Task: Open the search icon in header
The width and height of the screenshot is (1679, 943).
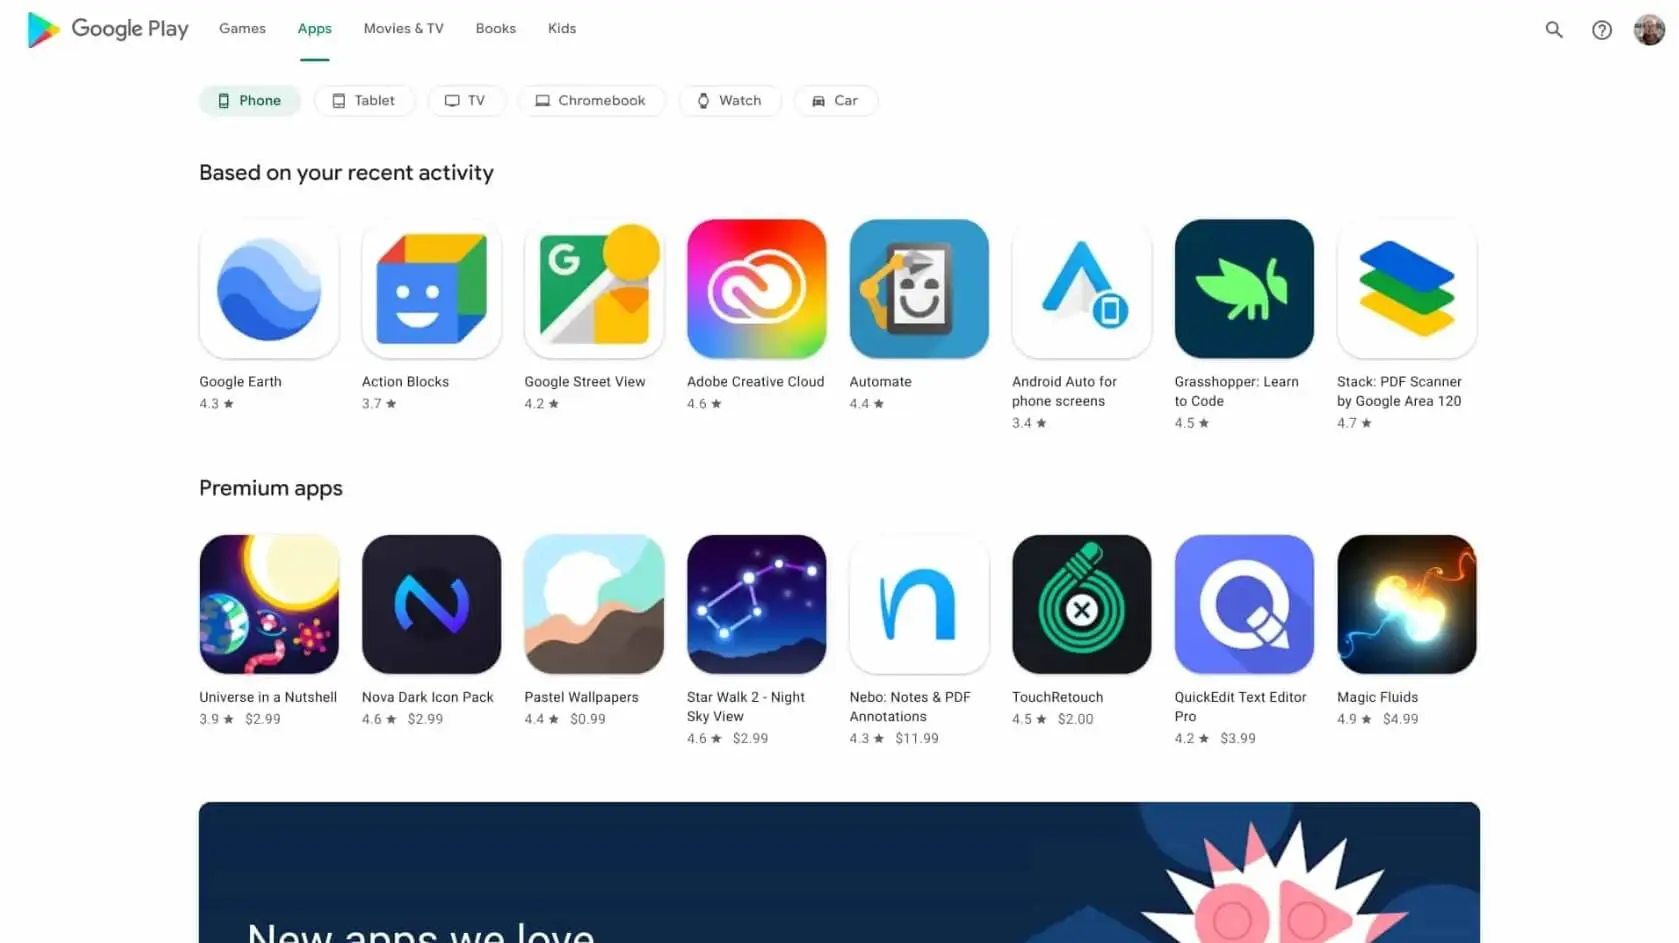Action: pos(1553,29)
